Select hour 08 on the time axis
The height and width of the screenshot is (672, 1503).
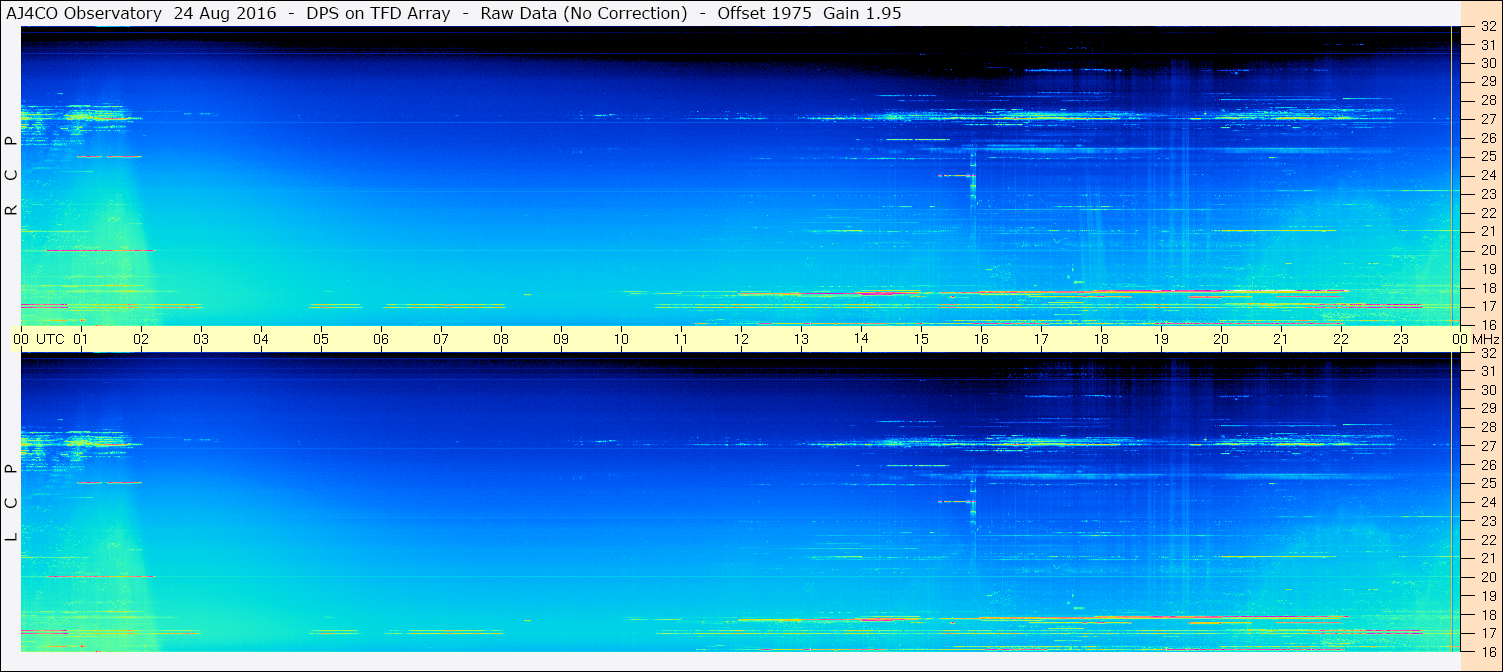(501, 339)
